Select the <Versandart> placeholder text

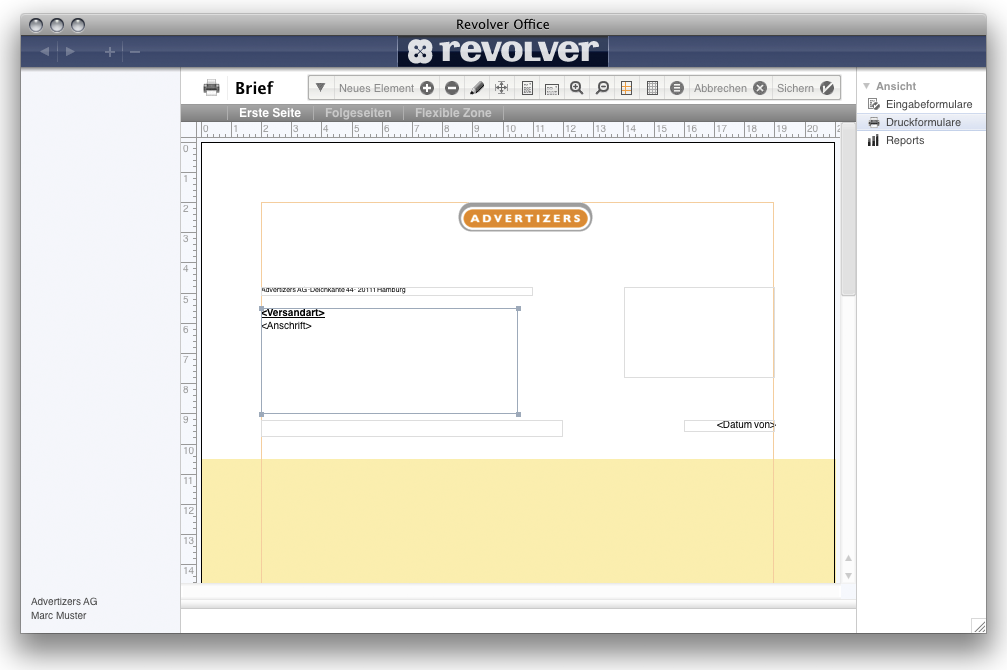tap(293, 313)
